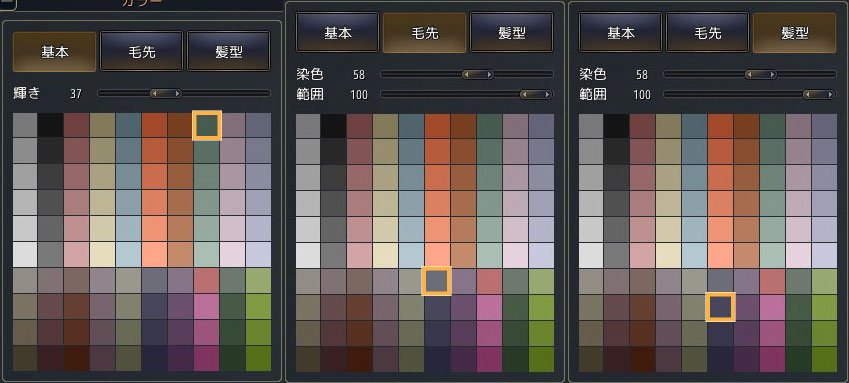Click the 輝き slider handle
849x383 pixels.
(x=166, y=94)
